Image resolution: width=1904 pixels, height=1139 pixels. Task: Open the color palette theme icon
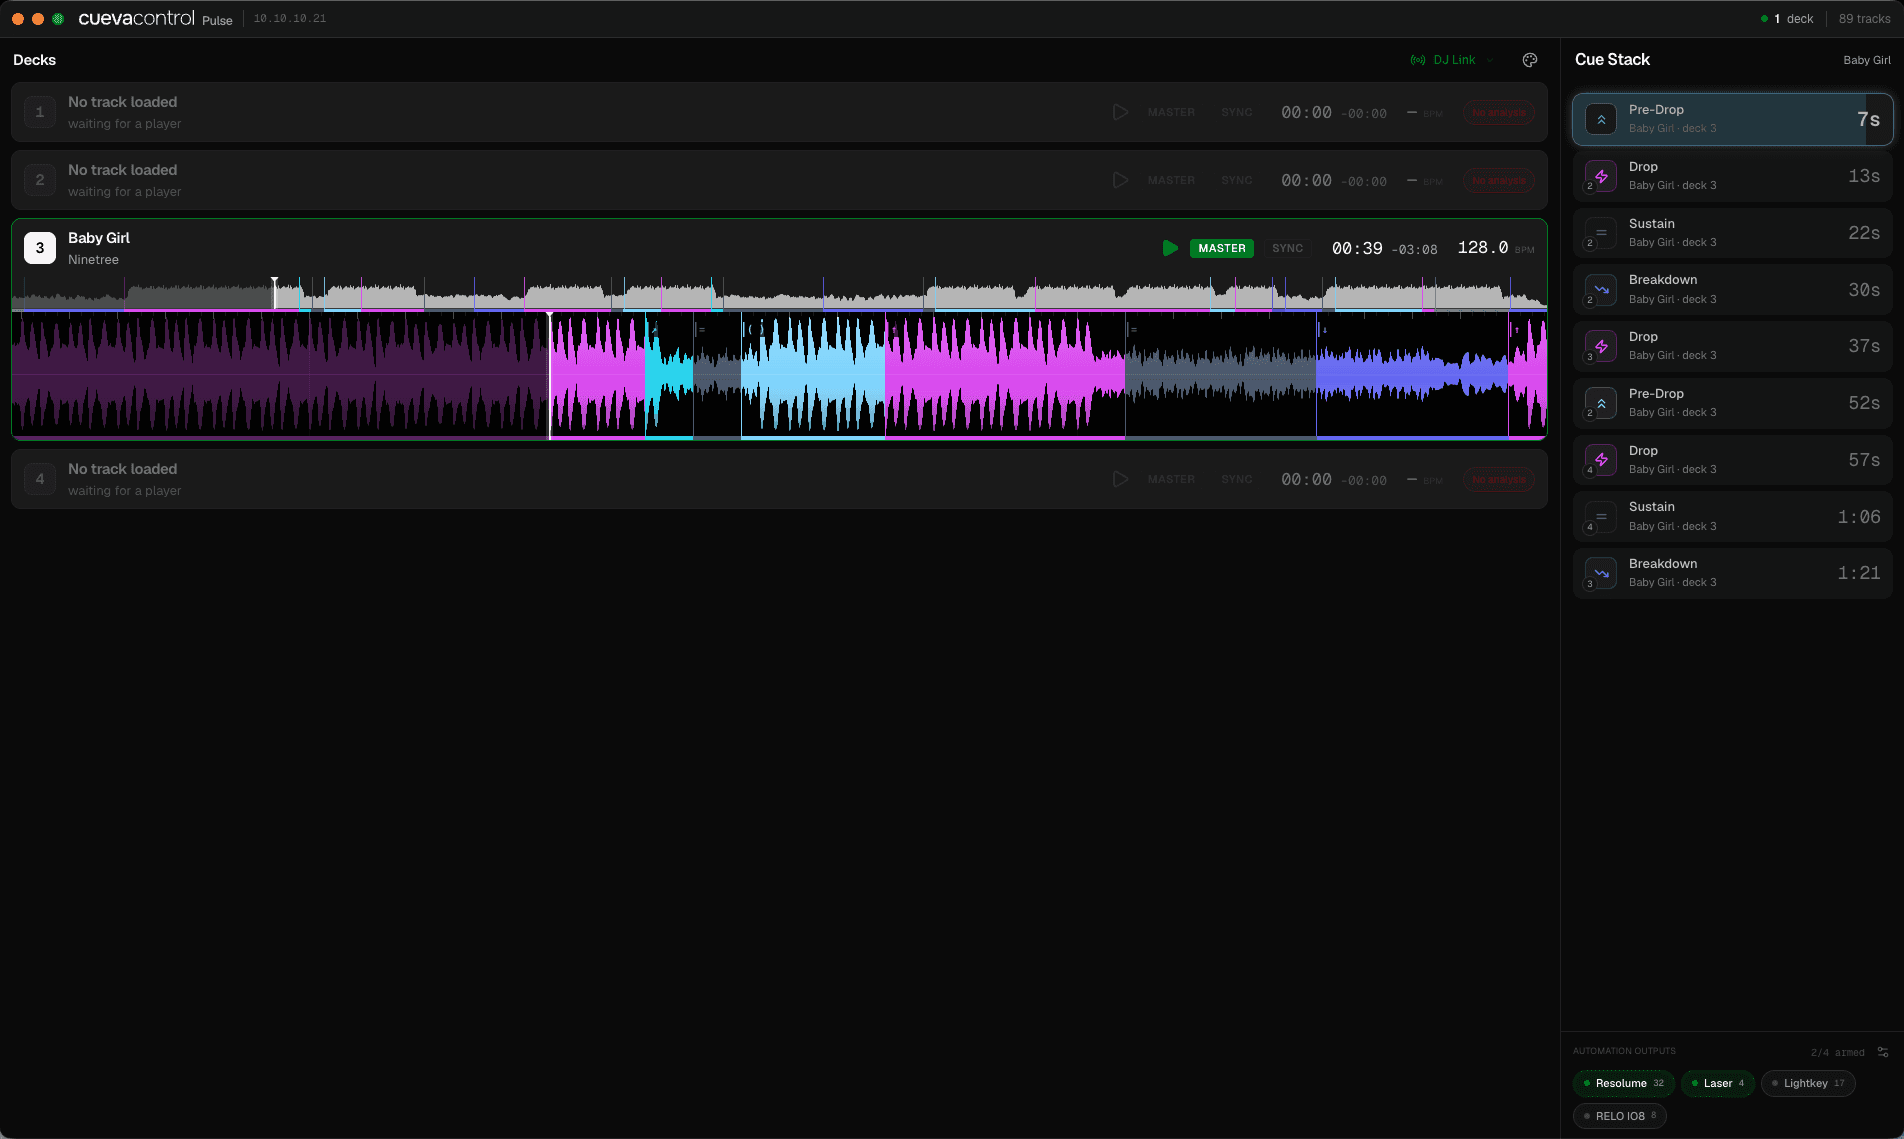pyautogui.click(x=1529, y=60)
